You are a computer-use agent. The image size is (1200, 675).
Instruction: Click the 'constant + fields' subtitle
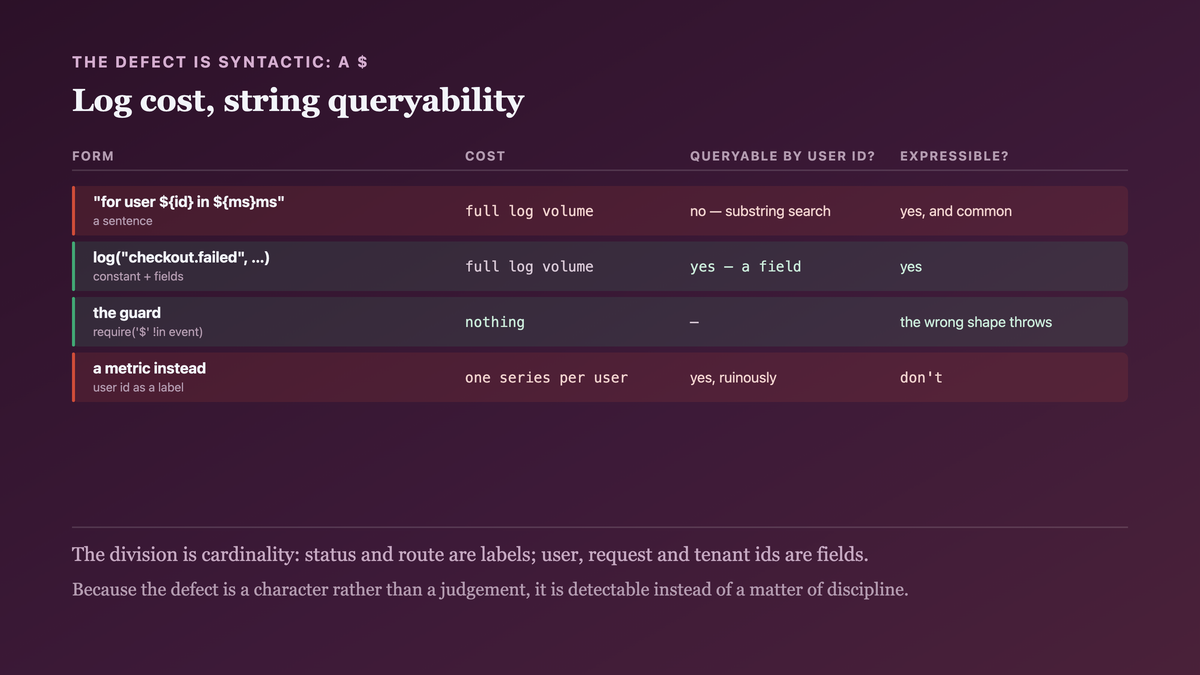138,276
